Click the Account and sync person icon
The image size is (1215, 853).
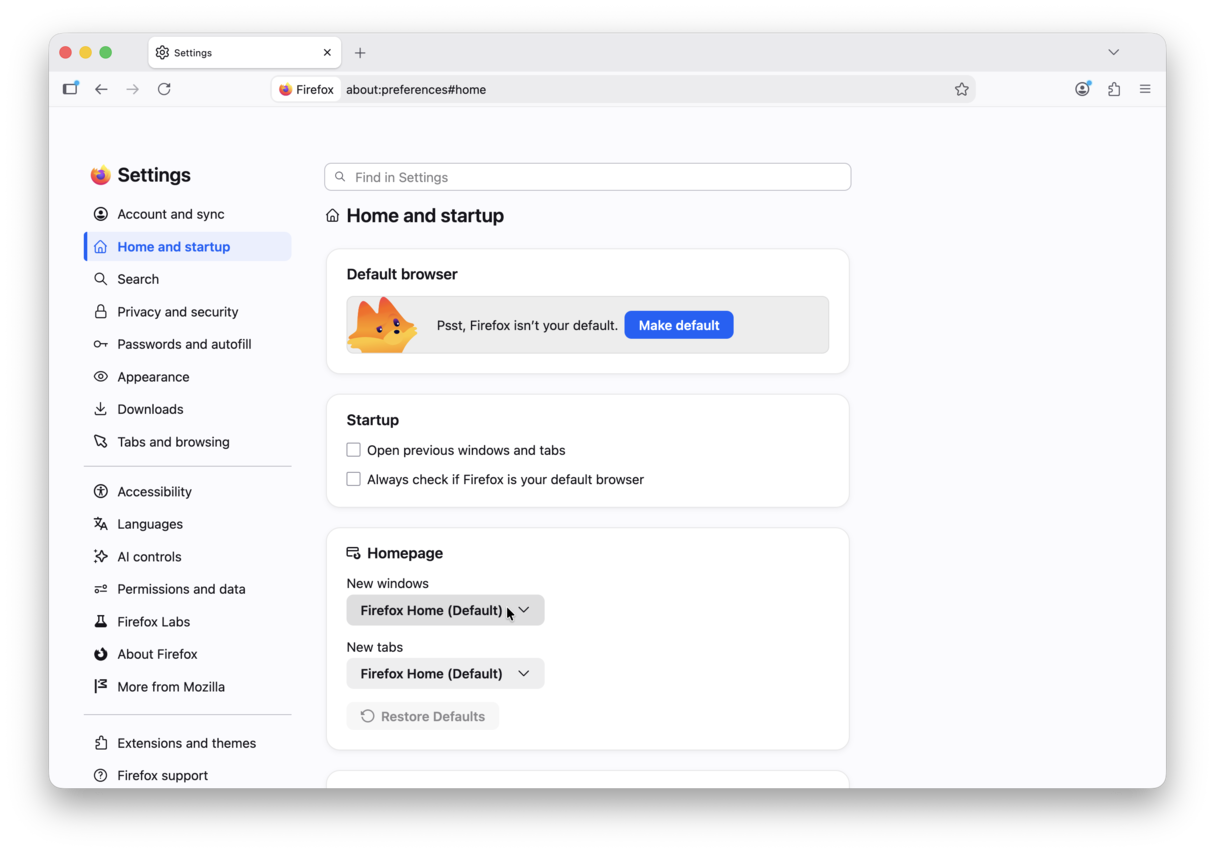pyautogui.click(x=101, y=214)
